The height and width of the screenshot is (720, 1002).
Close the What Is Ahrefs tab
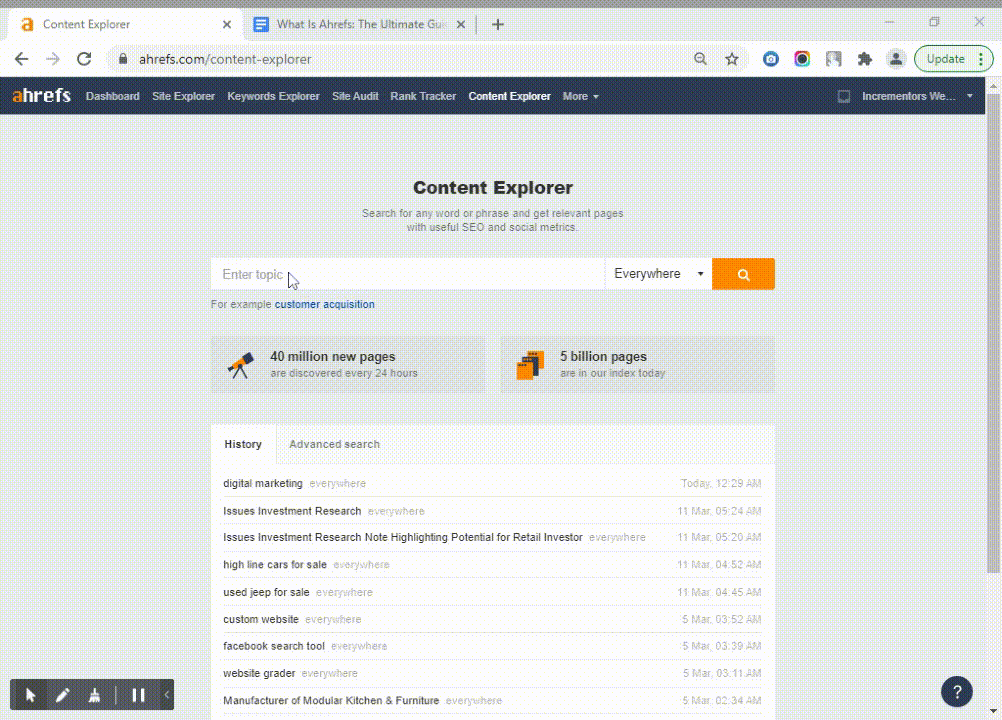[461, 24]
